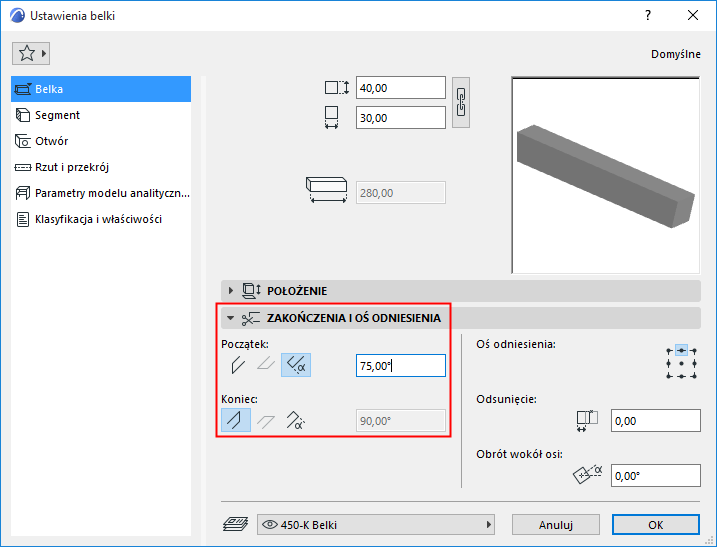Click the help question mark icon

(x=648, y=16)
